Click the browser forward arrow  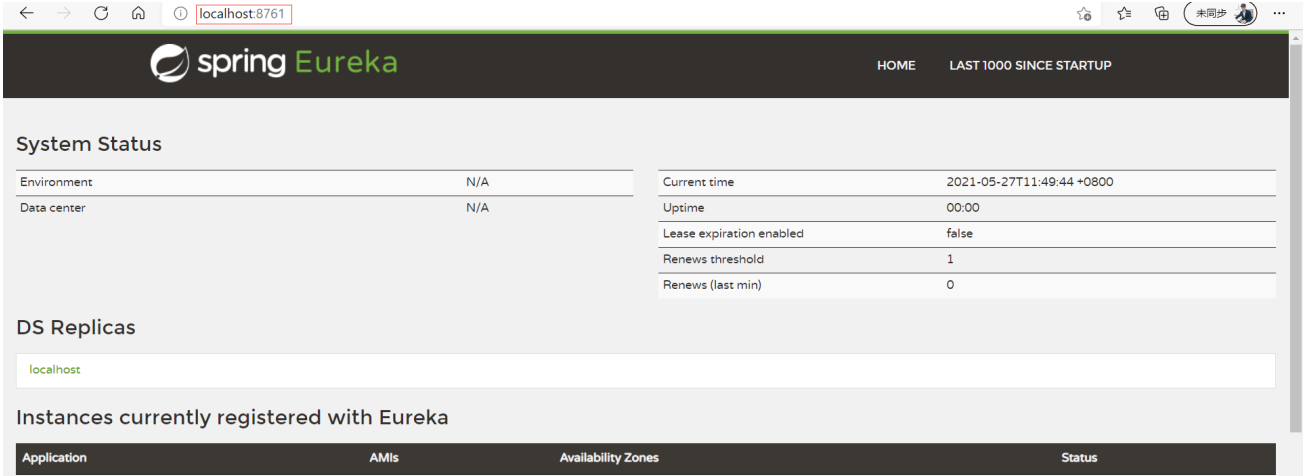(x=64, y=14)
